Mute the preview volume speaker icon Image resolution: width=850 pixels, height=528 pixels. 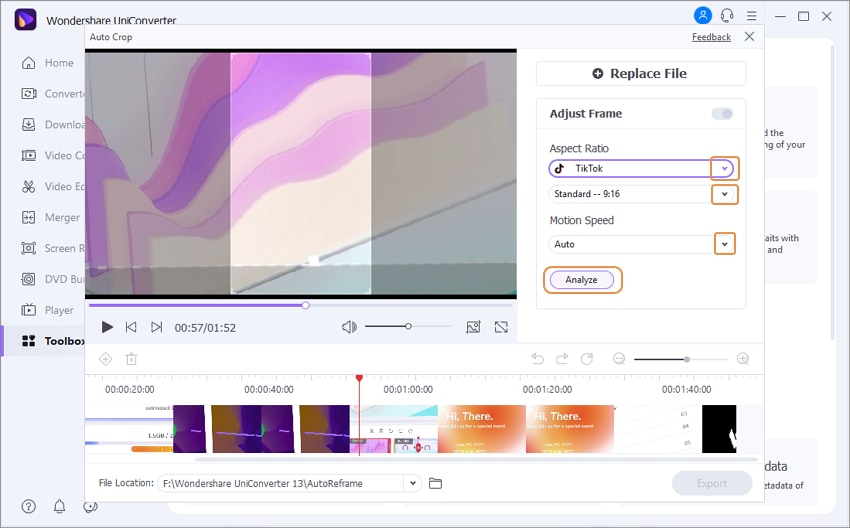tap(349, 327)
